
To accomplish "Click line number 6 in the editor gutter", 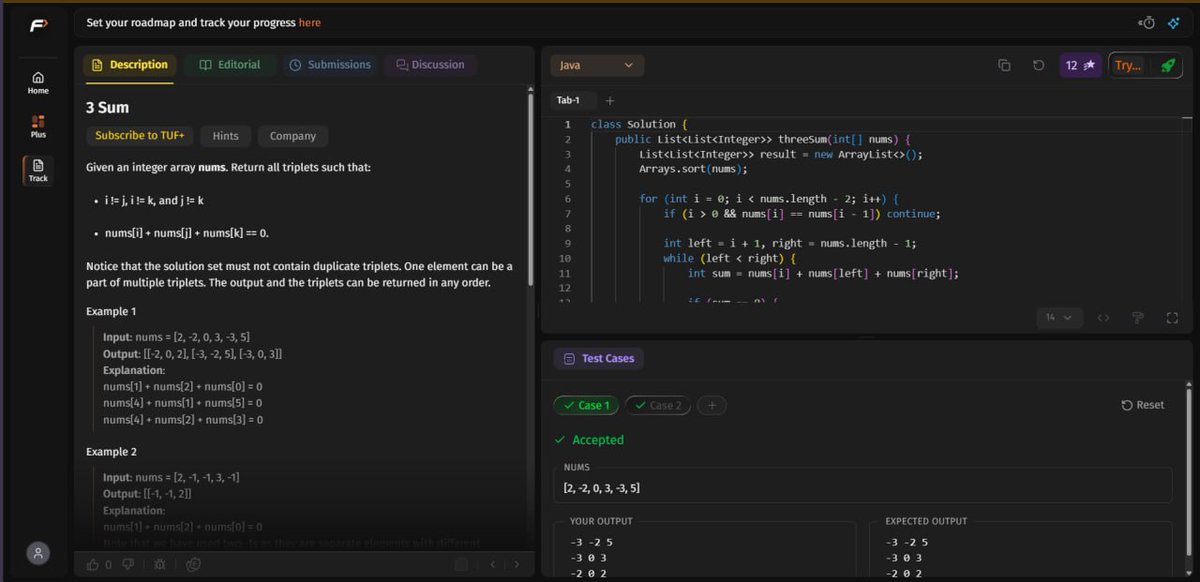I will coord(567,199).
